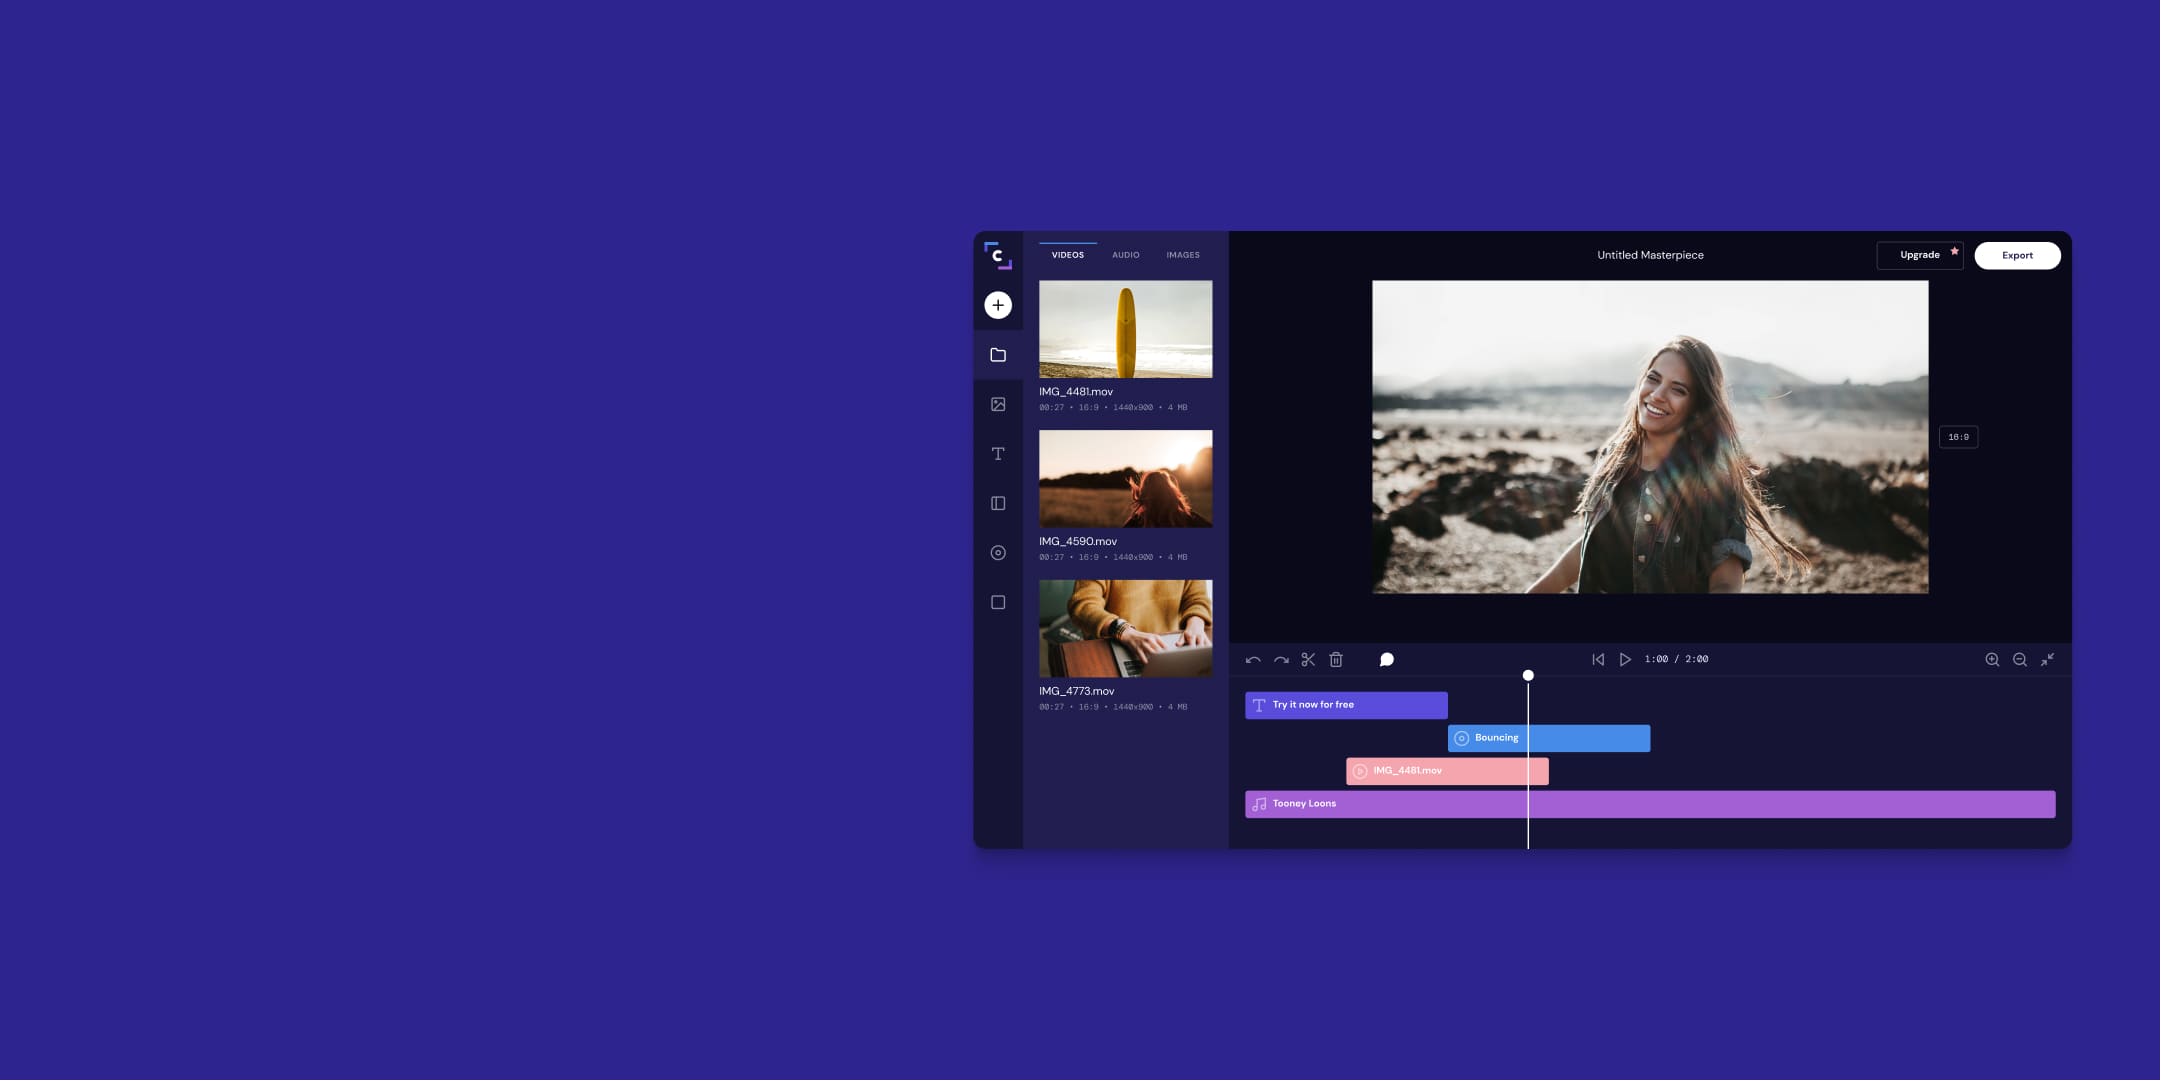Screen dimensions: 2161x1081
Task: Click the scissors/cut tool icon
Action: [x=1307, y=659]
